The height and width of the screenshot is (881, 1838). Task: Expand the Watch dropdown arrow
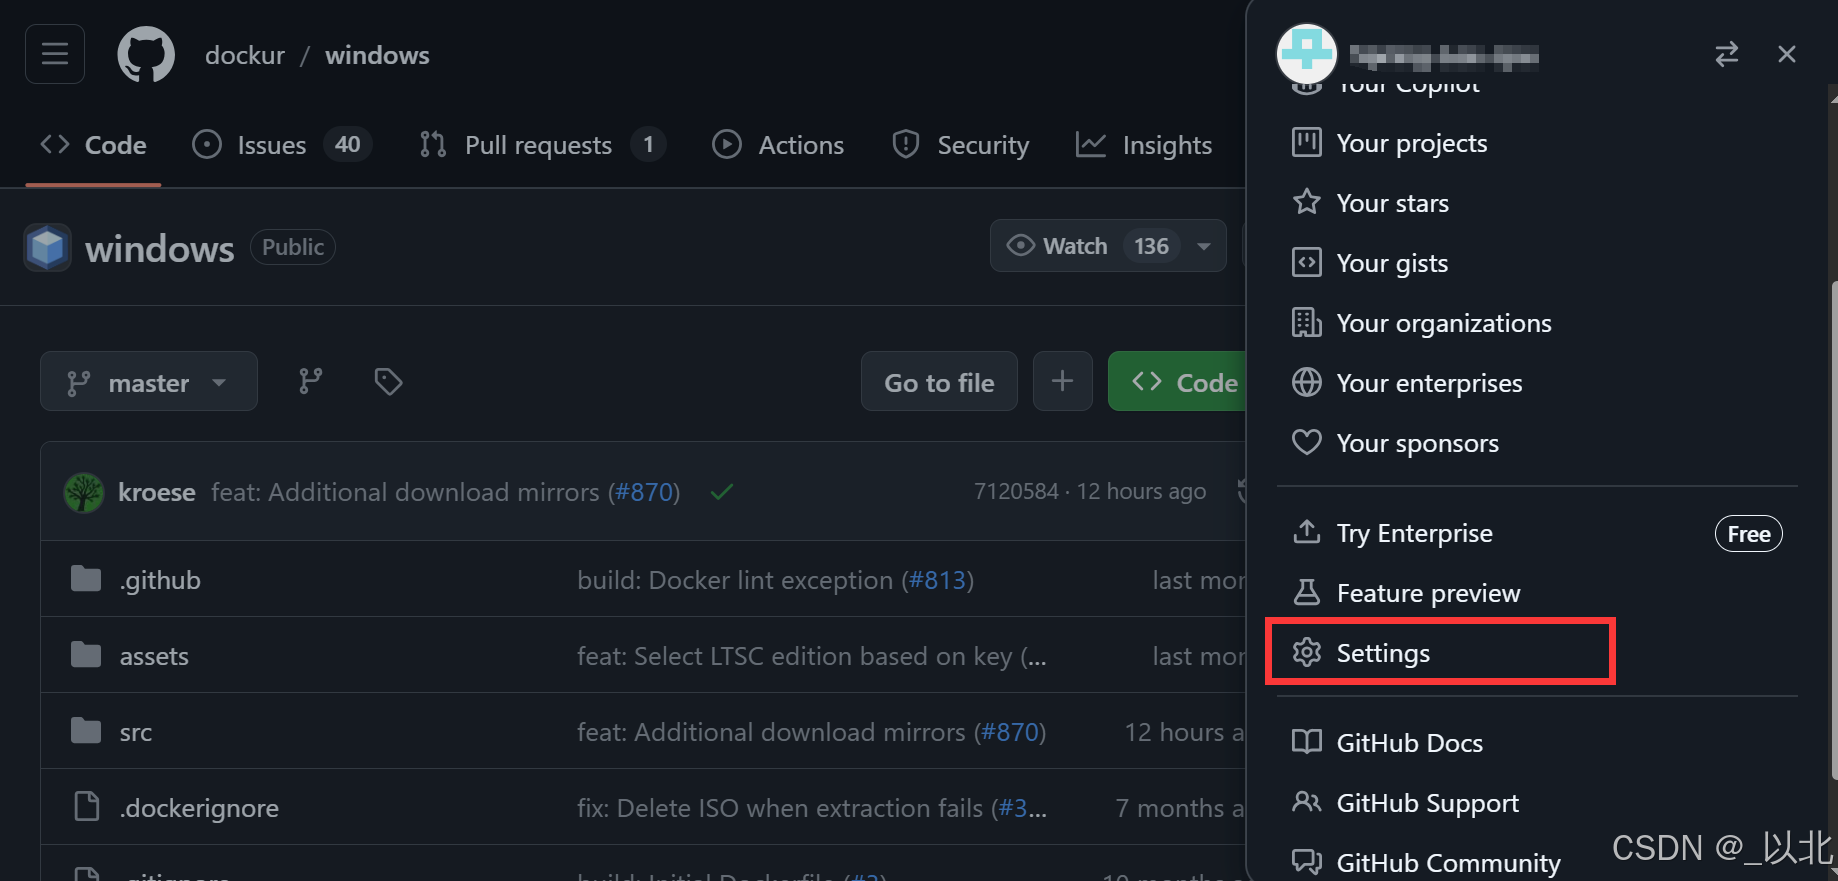1204,246
